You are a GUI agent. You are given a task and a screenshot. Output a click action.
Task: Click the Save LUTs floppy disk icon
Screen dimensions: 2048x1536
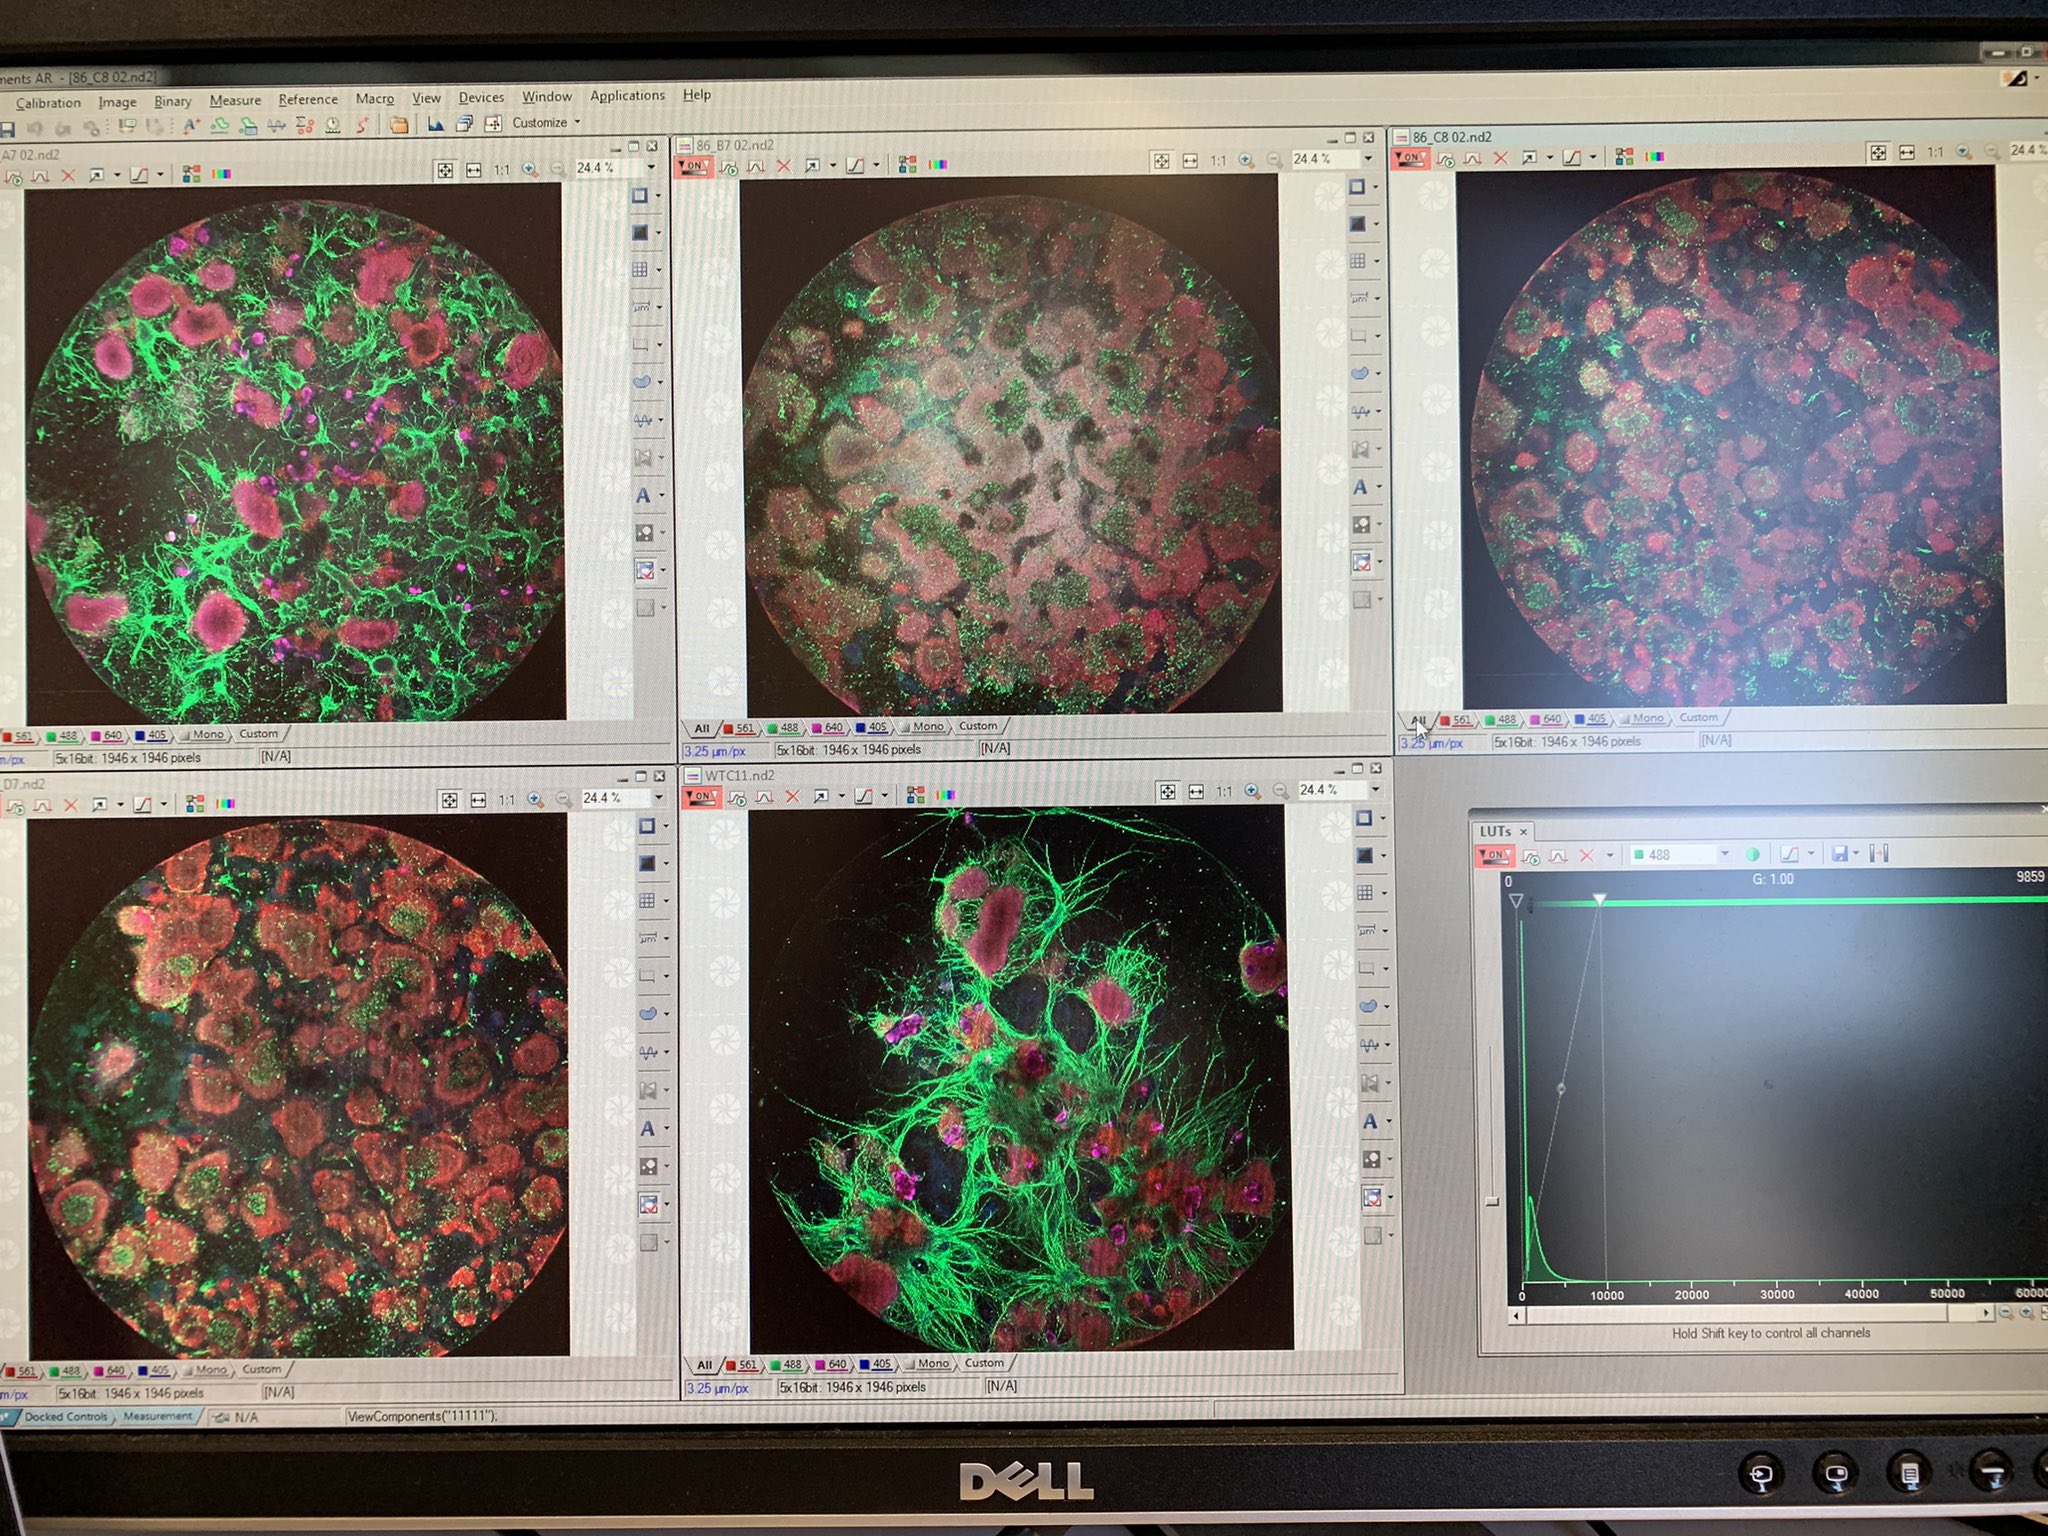tap(1839, 854)
